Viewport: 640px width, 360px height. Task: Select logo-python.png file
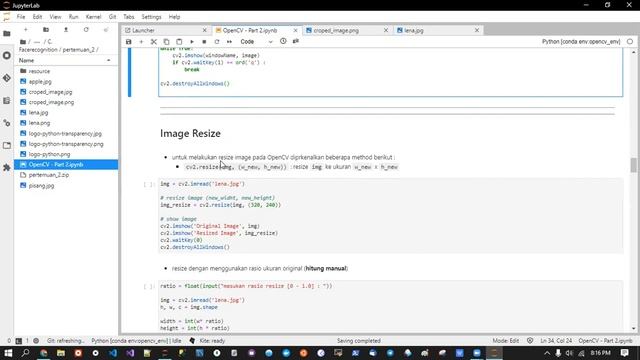66,154
